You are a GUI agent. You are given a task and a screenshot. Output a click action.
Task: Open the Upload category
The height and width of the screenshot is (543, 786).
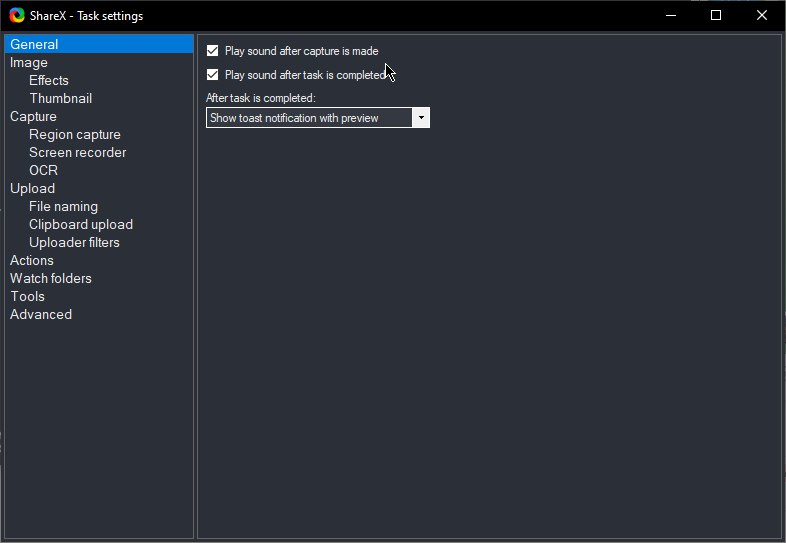pos(32,189)
